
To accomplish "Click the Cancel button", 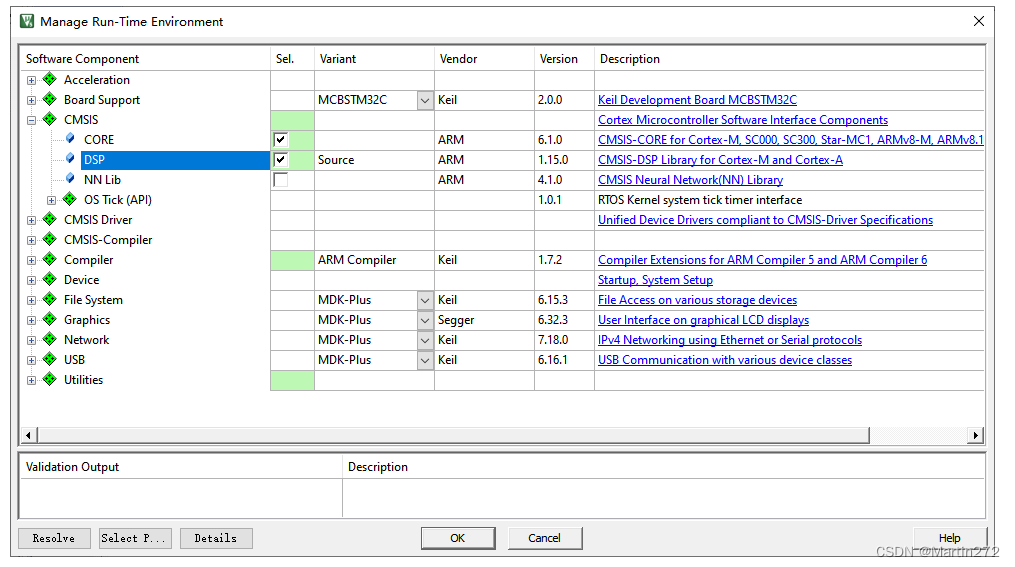I will click(x=544, y=539).
